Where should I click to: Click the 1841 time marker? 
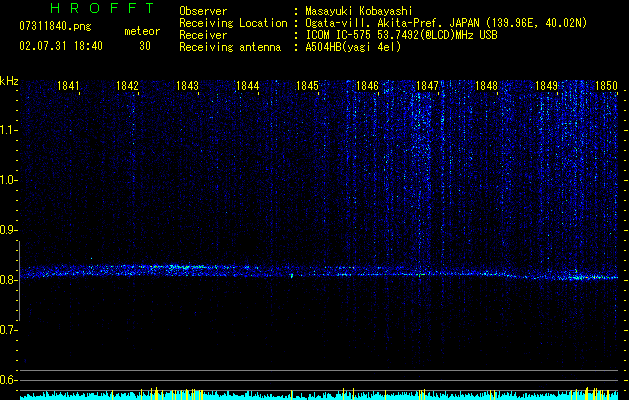pos(68,86)
